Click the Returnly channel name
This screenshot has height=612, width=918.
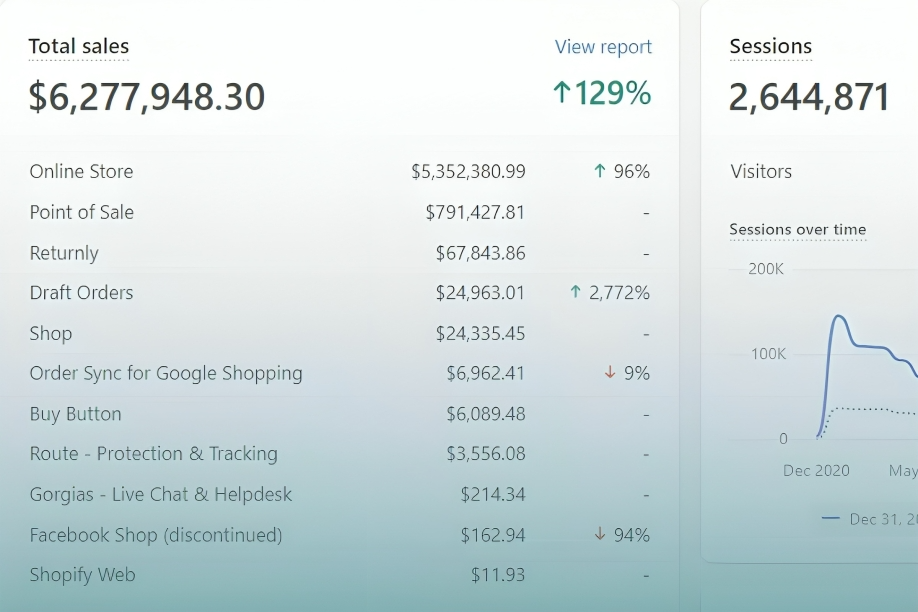click(64, 253)
